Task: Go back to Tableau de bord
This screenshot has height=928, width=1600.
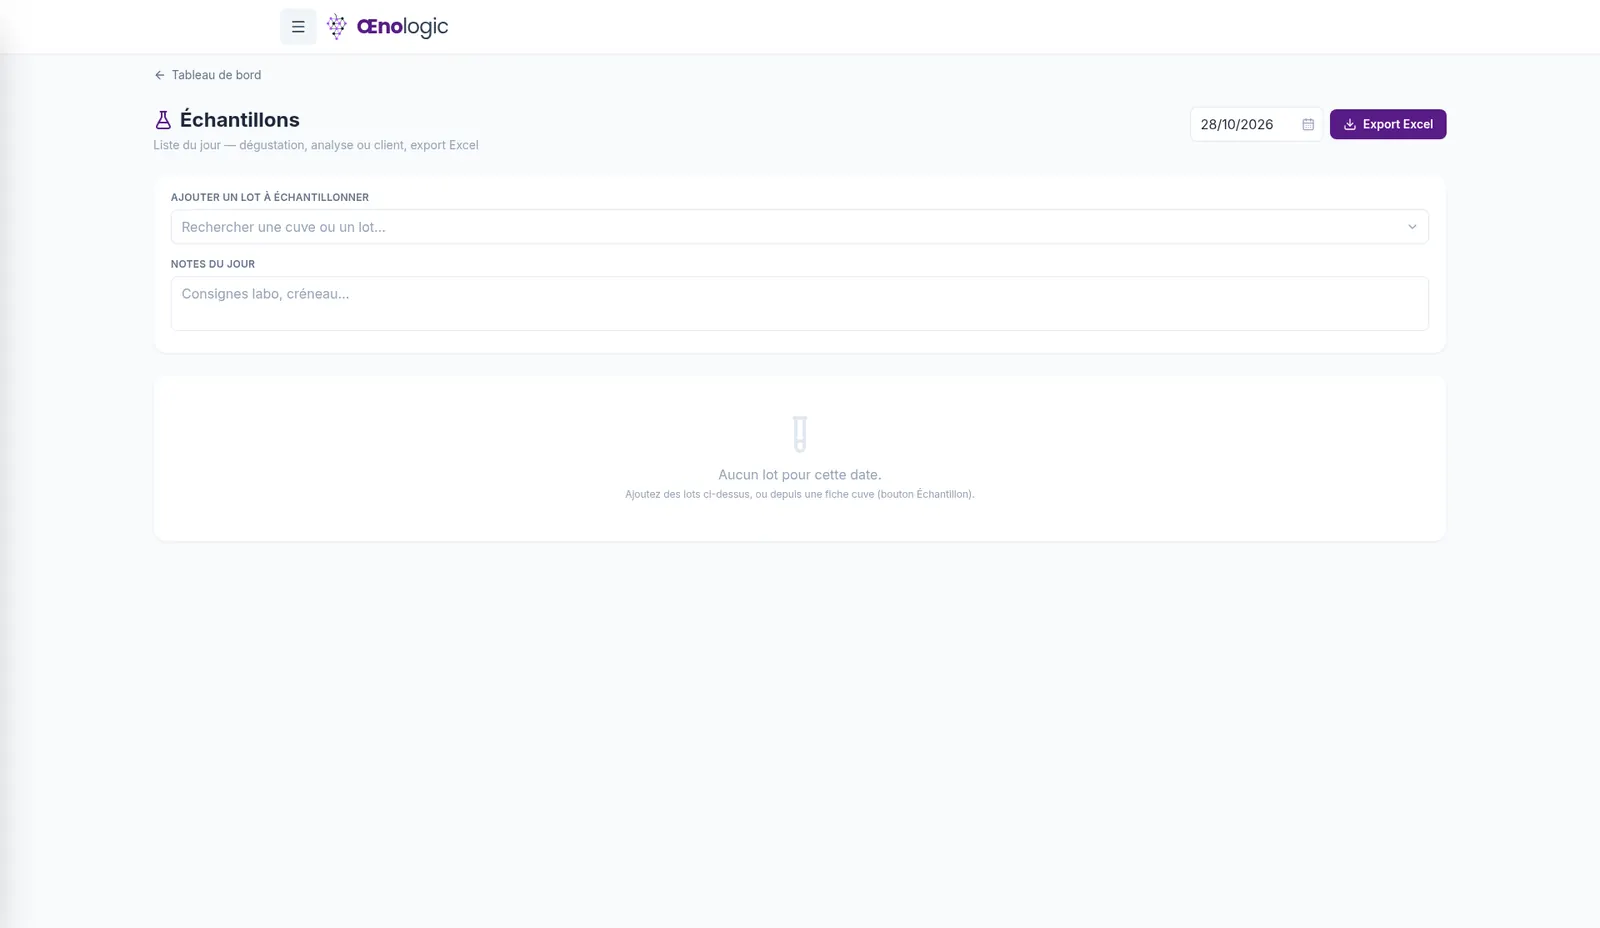Action: pyautogui.click(x=208, y=75)
